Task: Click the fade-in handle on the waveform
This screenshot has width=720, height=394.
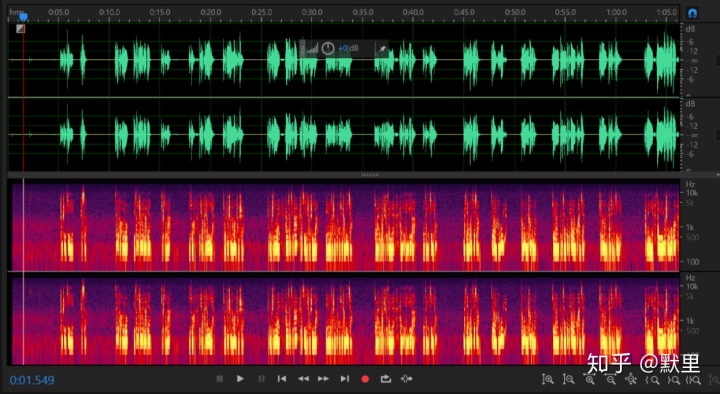Action: click(x=20, y=29)
